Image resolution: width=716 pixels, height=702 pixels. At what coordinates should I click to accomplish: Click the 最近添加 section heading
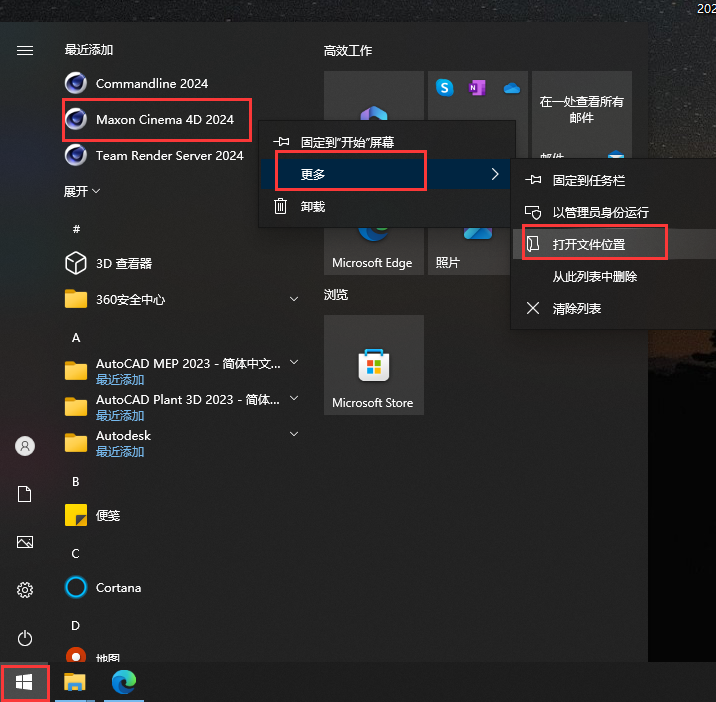pyautogui.click(x=89, y=50)
